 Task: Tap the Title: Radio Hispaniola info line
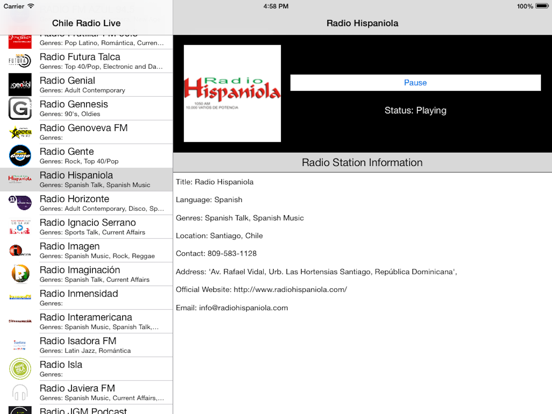click(x=215, y=182)
